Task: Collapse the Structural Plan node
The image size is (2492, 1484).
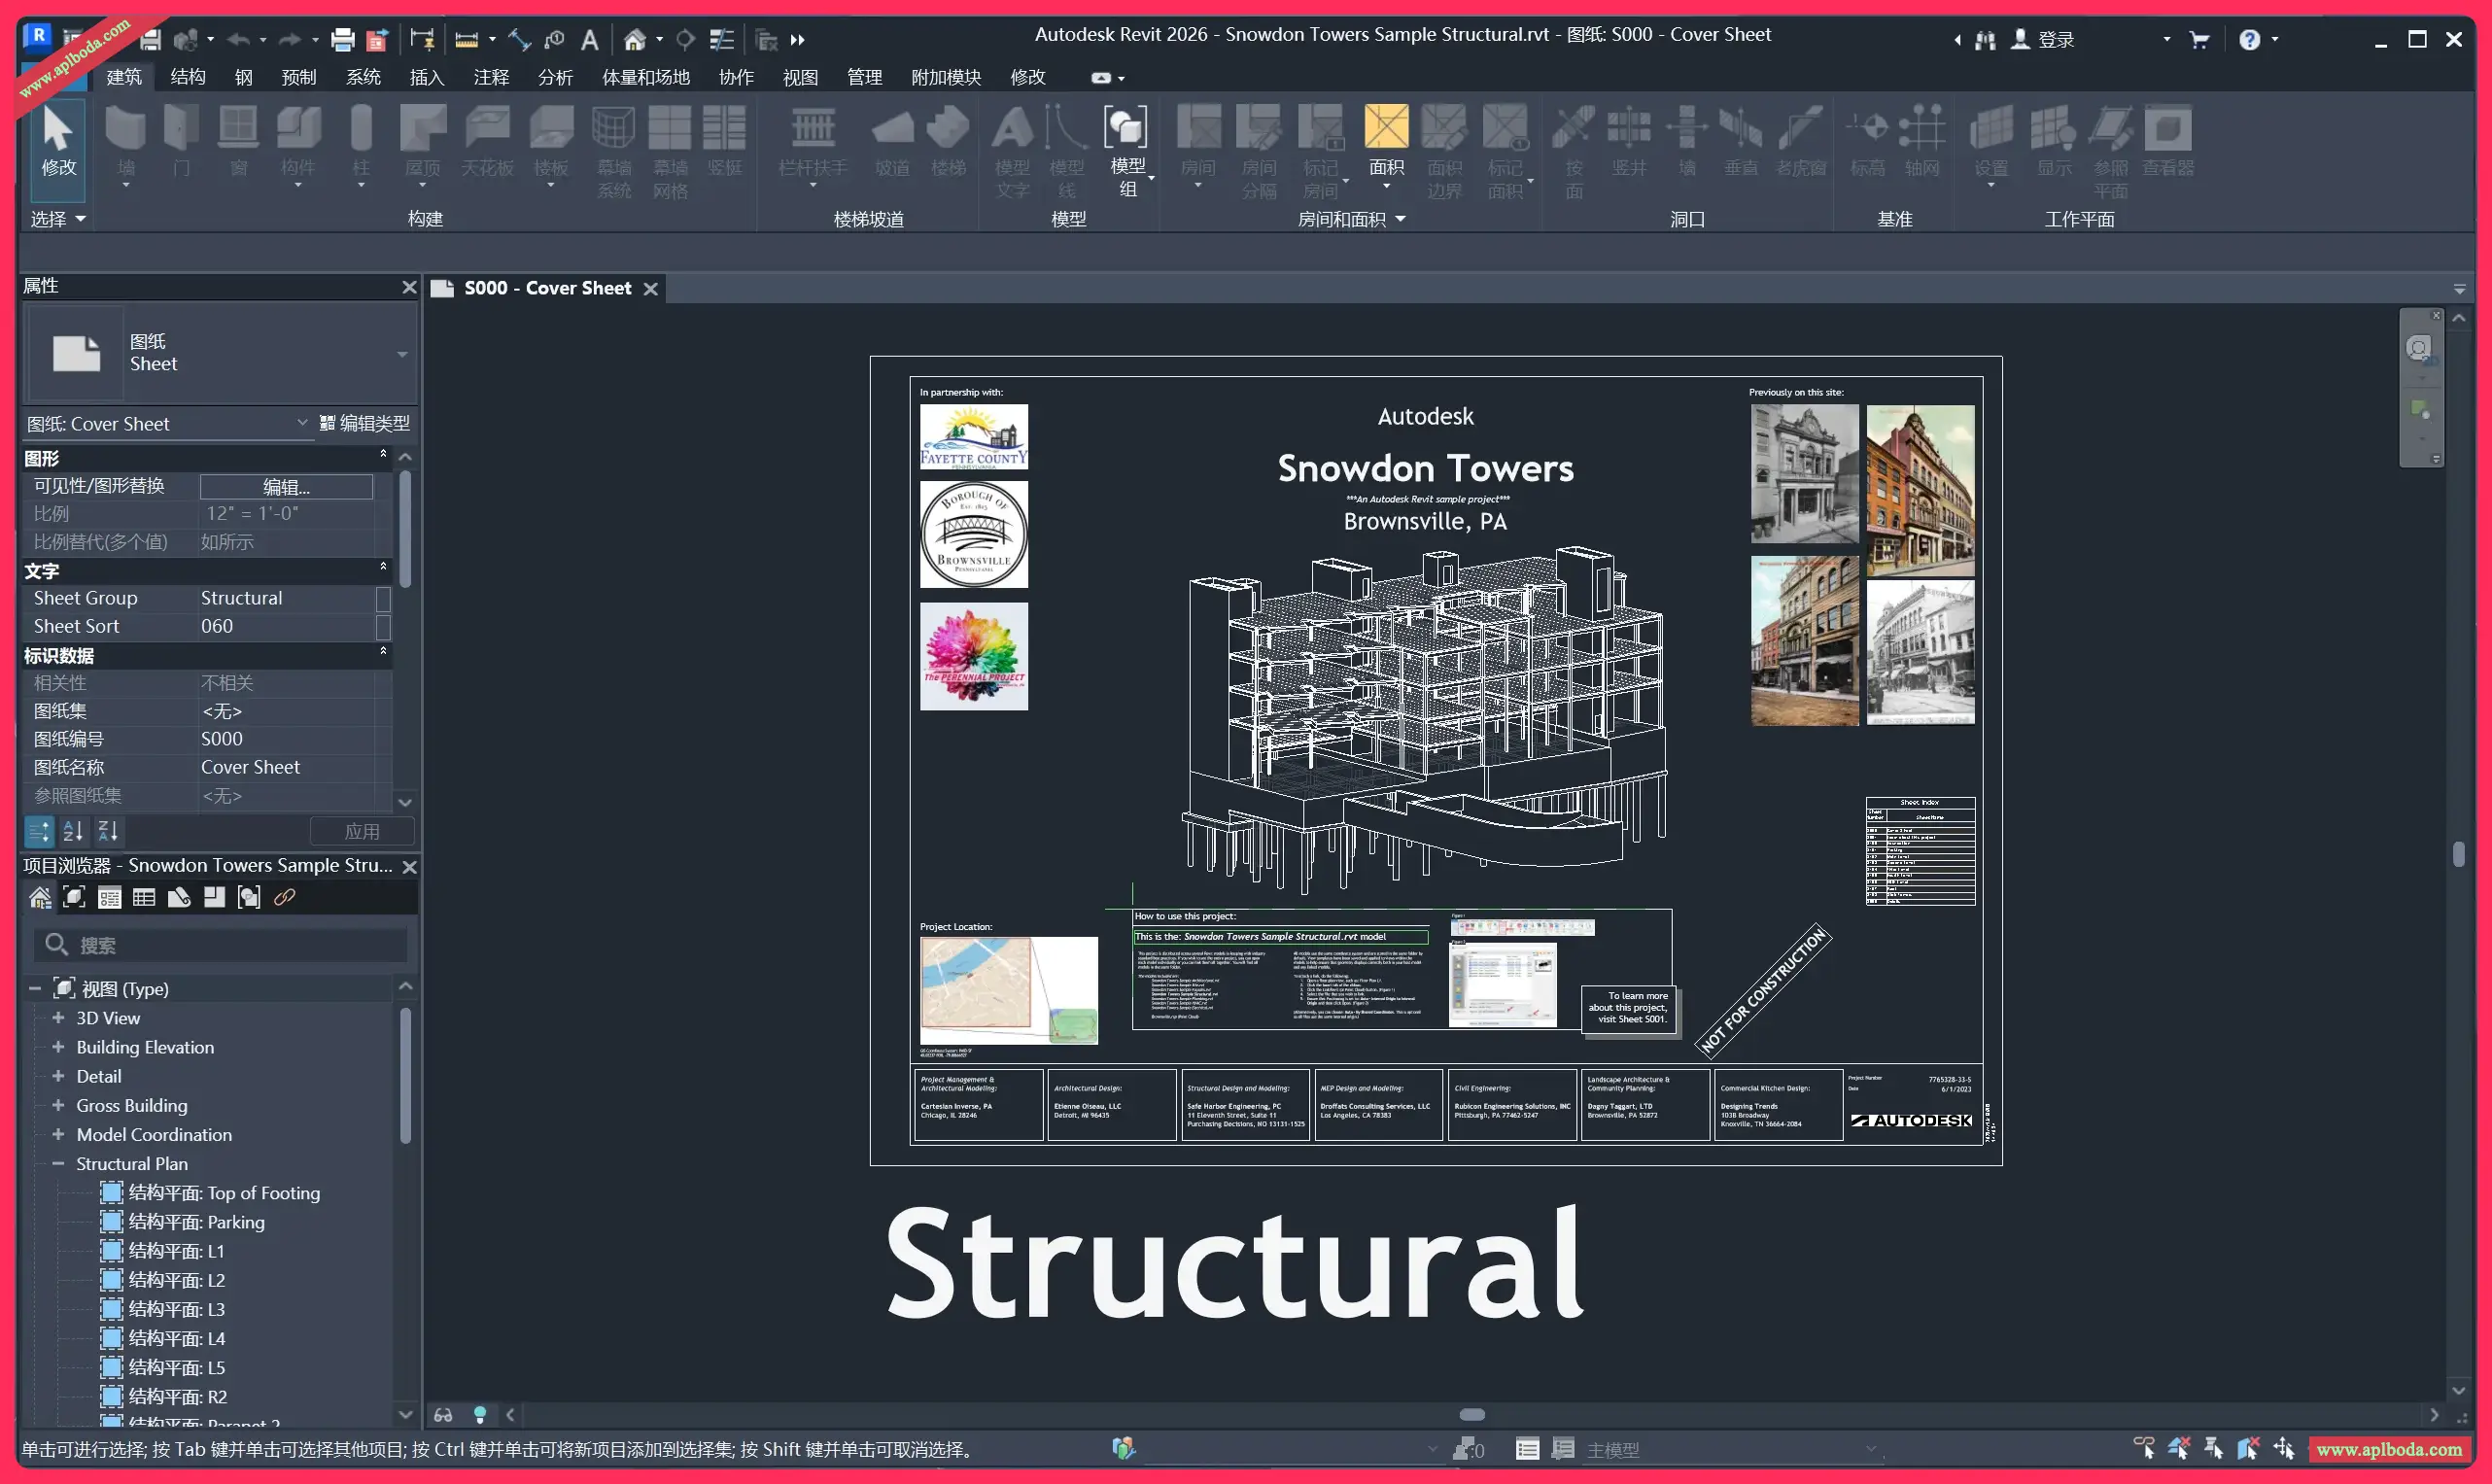Action: (58, 1164)
